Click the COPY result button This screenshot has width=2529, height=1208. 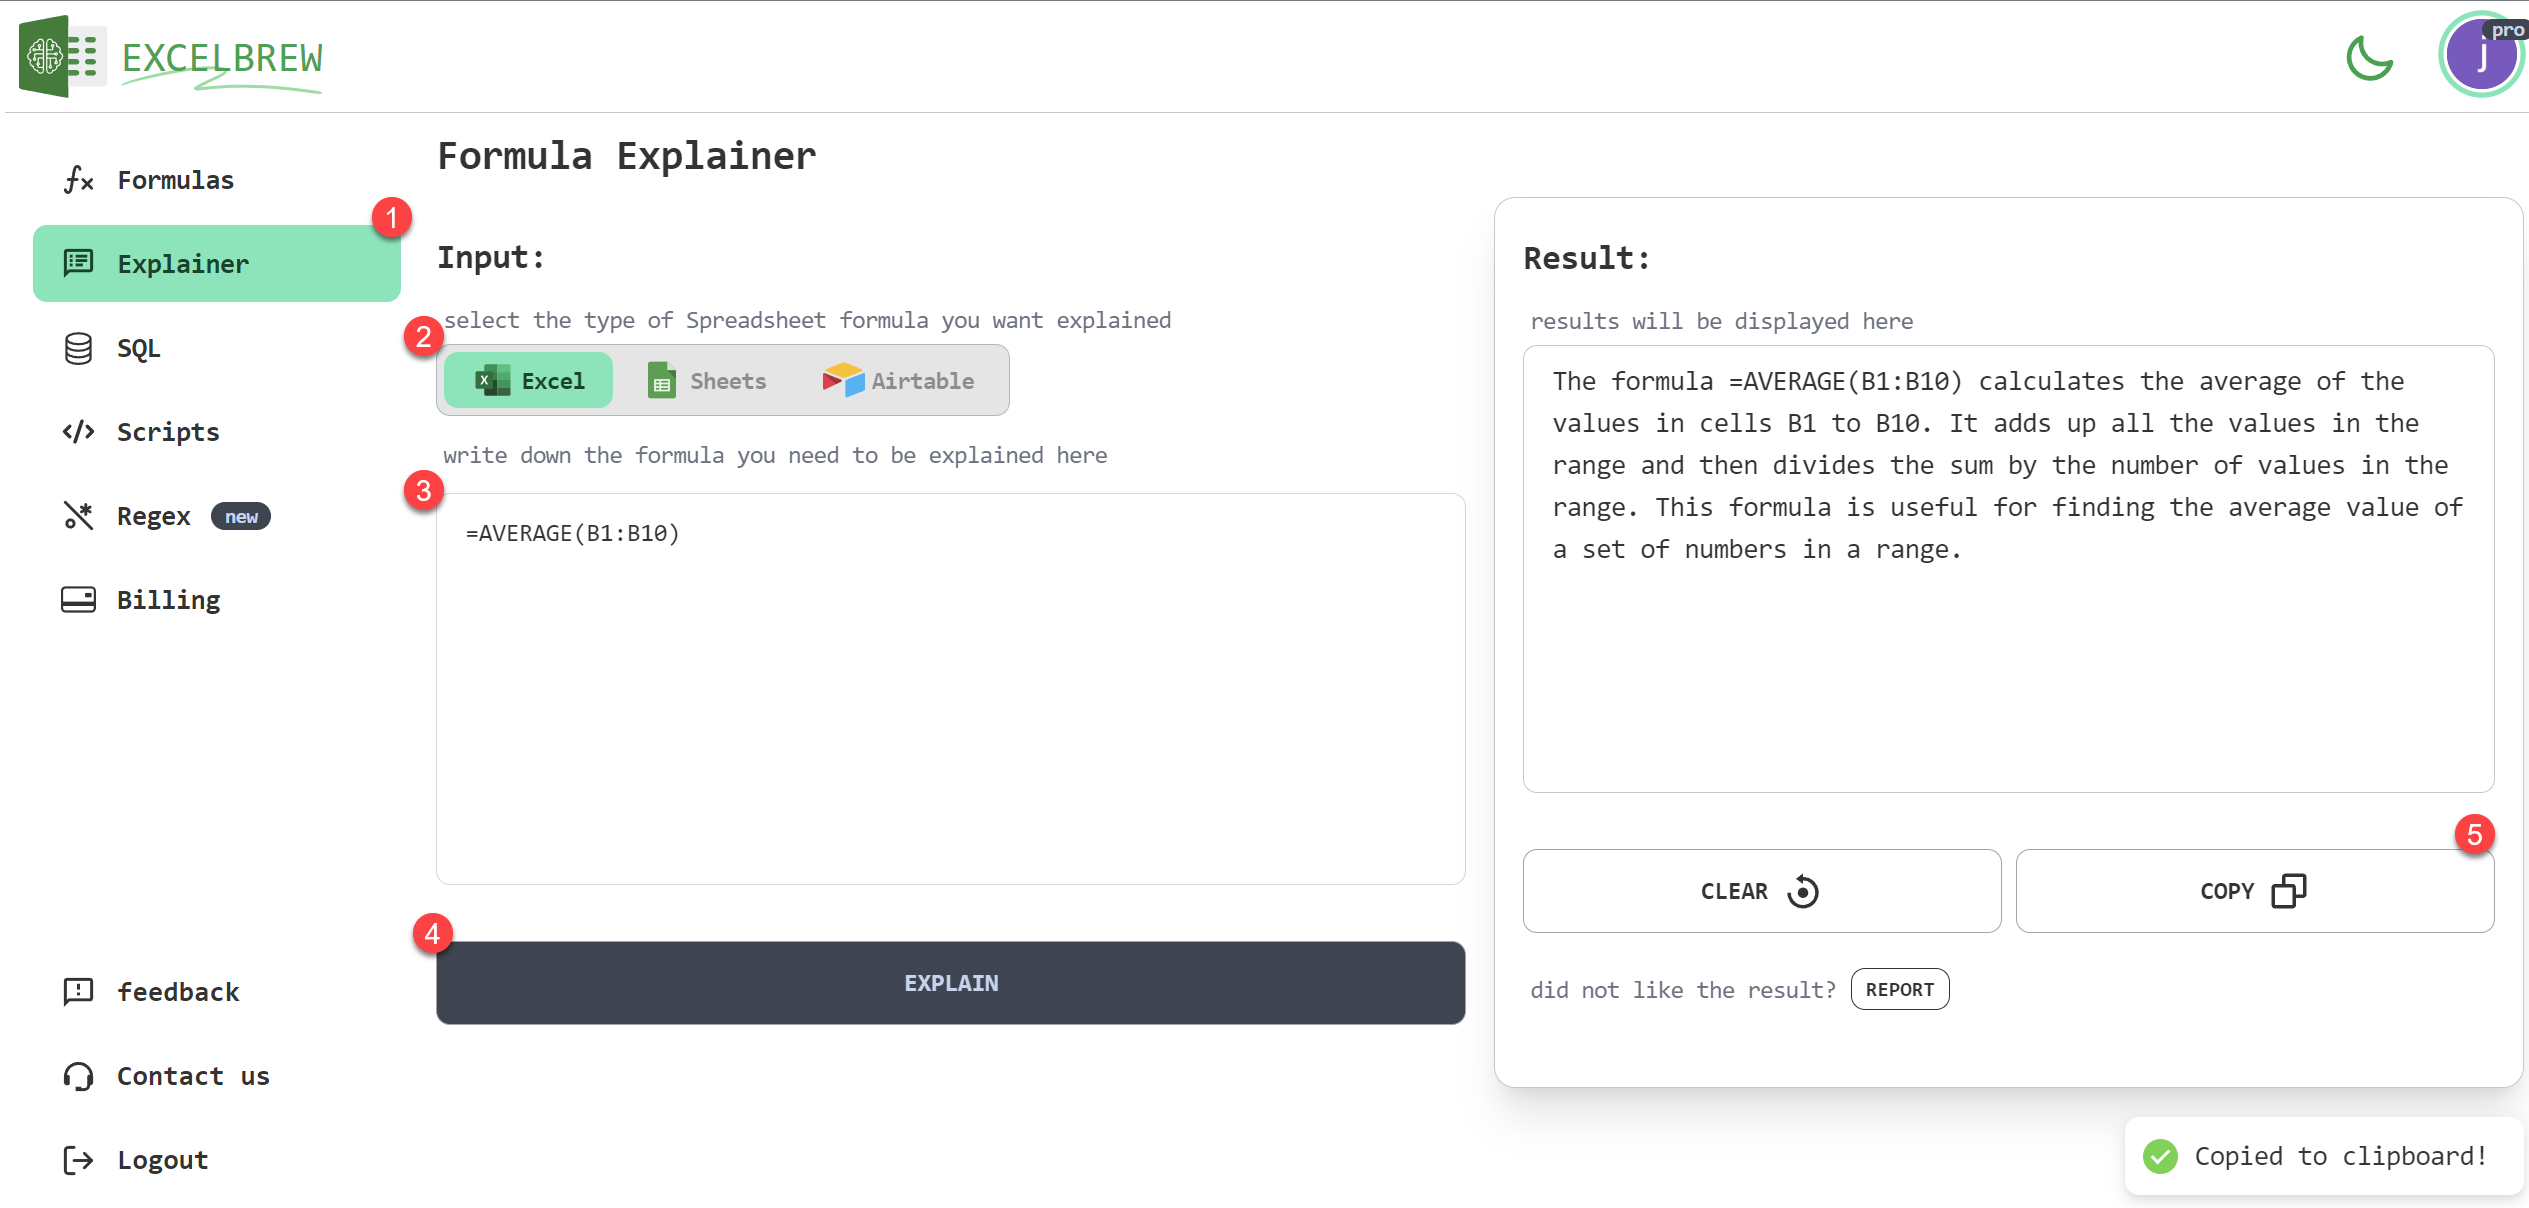point(2252,890)
